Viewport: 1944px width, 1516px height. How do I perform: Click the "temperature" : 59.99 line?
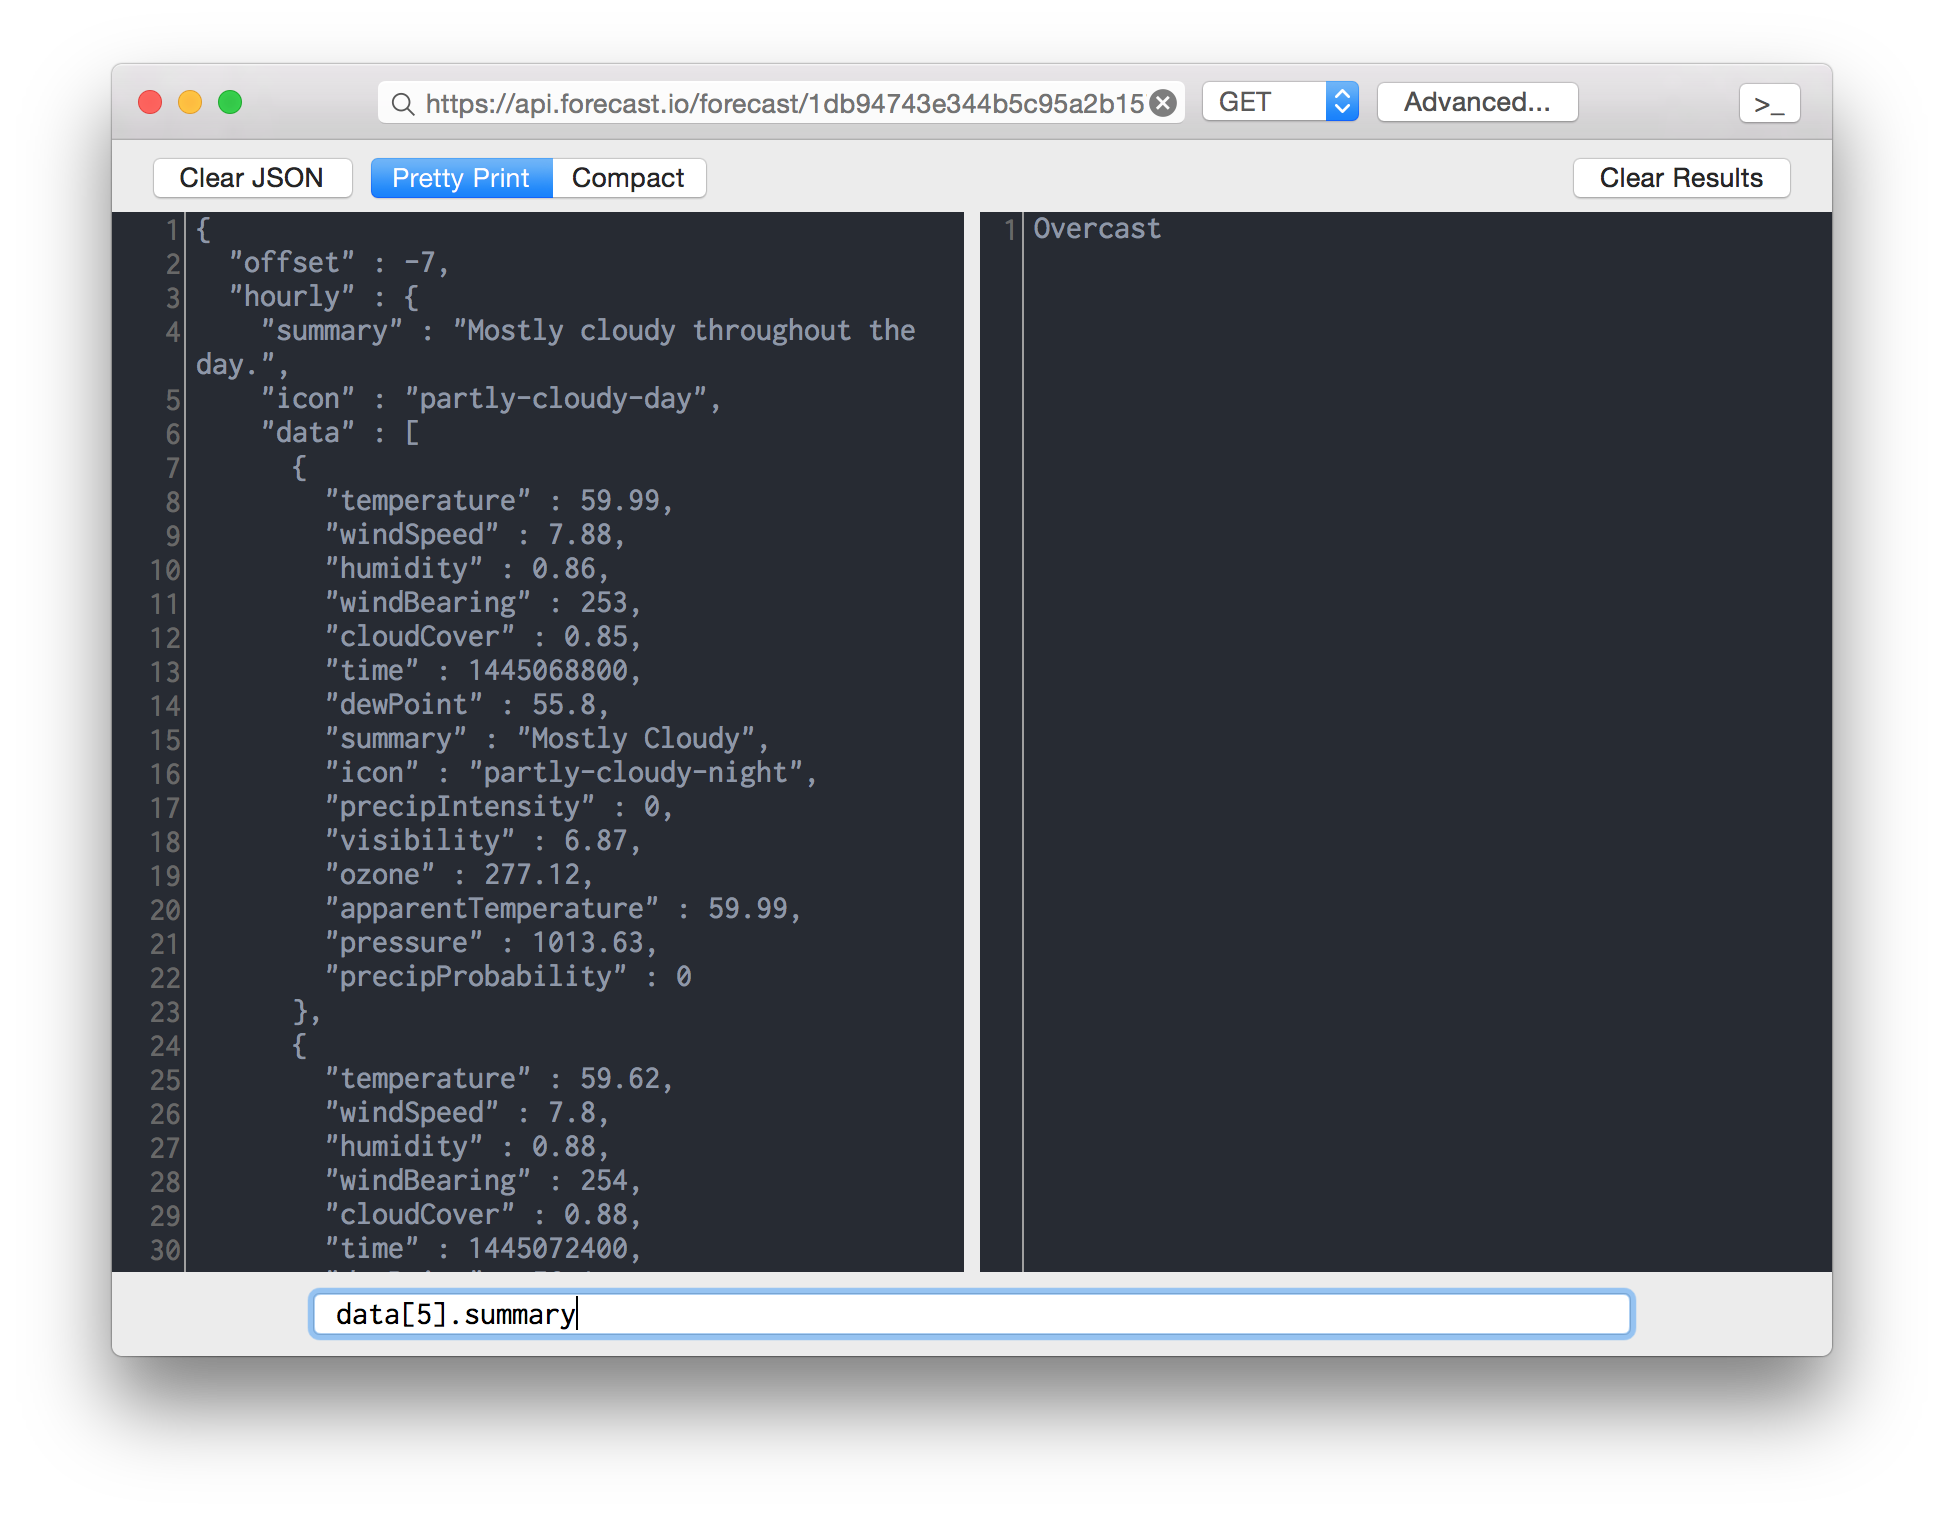pyautogui.click(x=498, y=501)
